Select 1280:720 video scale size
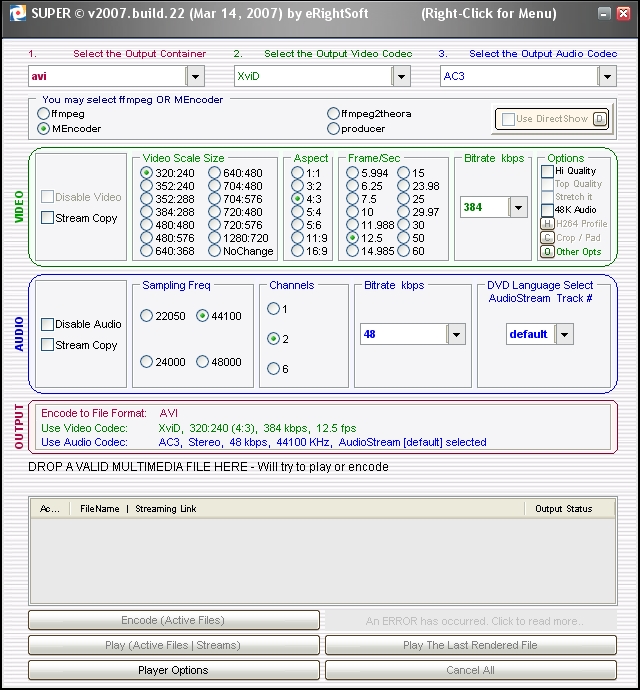 pos(214,238)
